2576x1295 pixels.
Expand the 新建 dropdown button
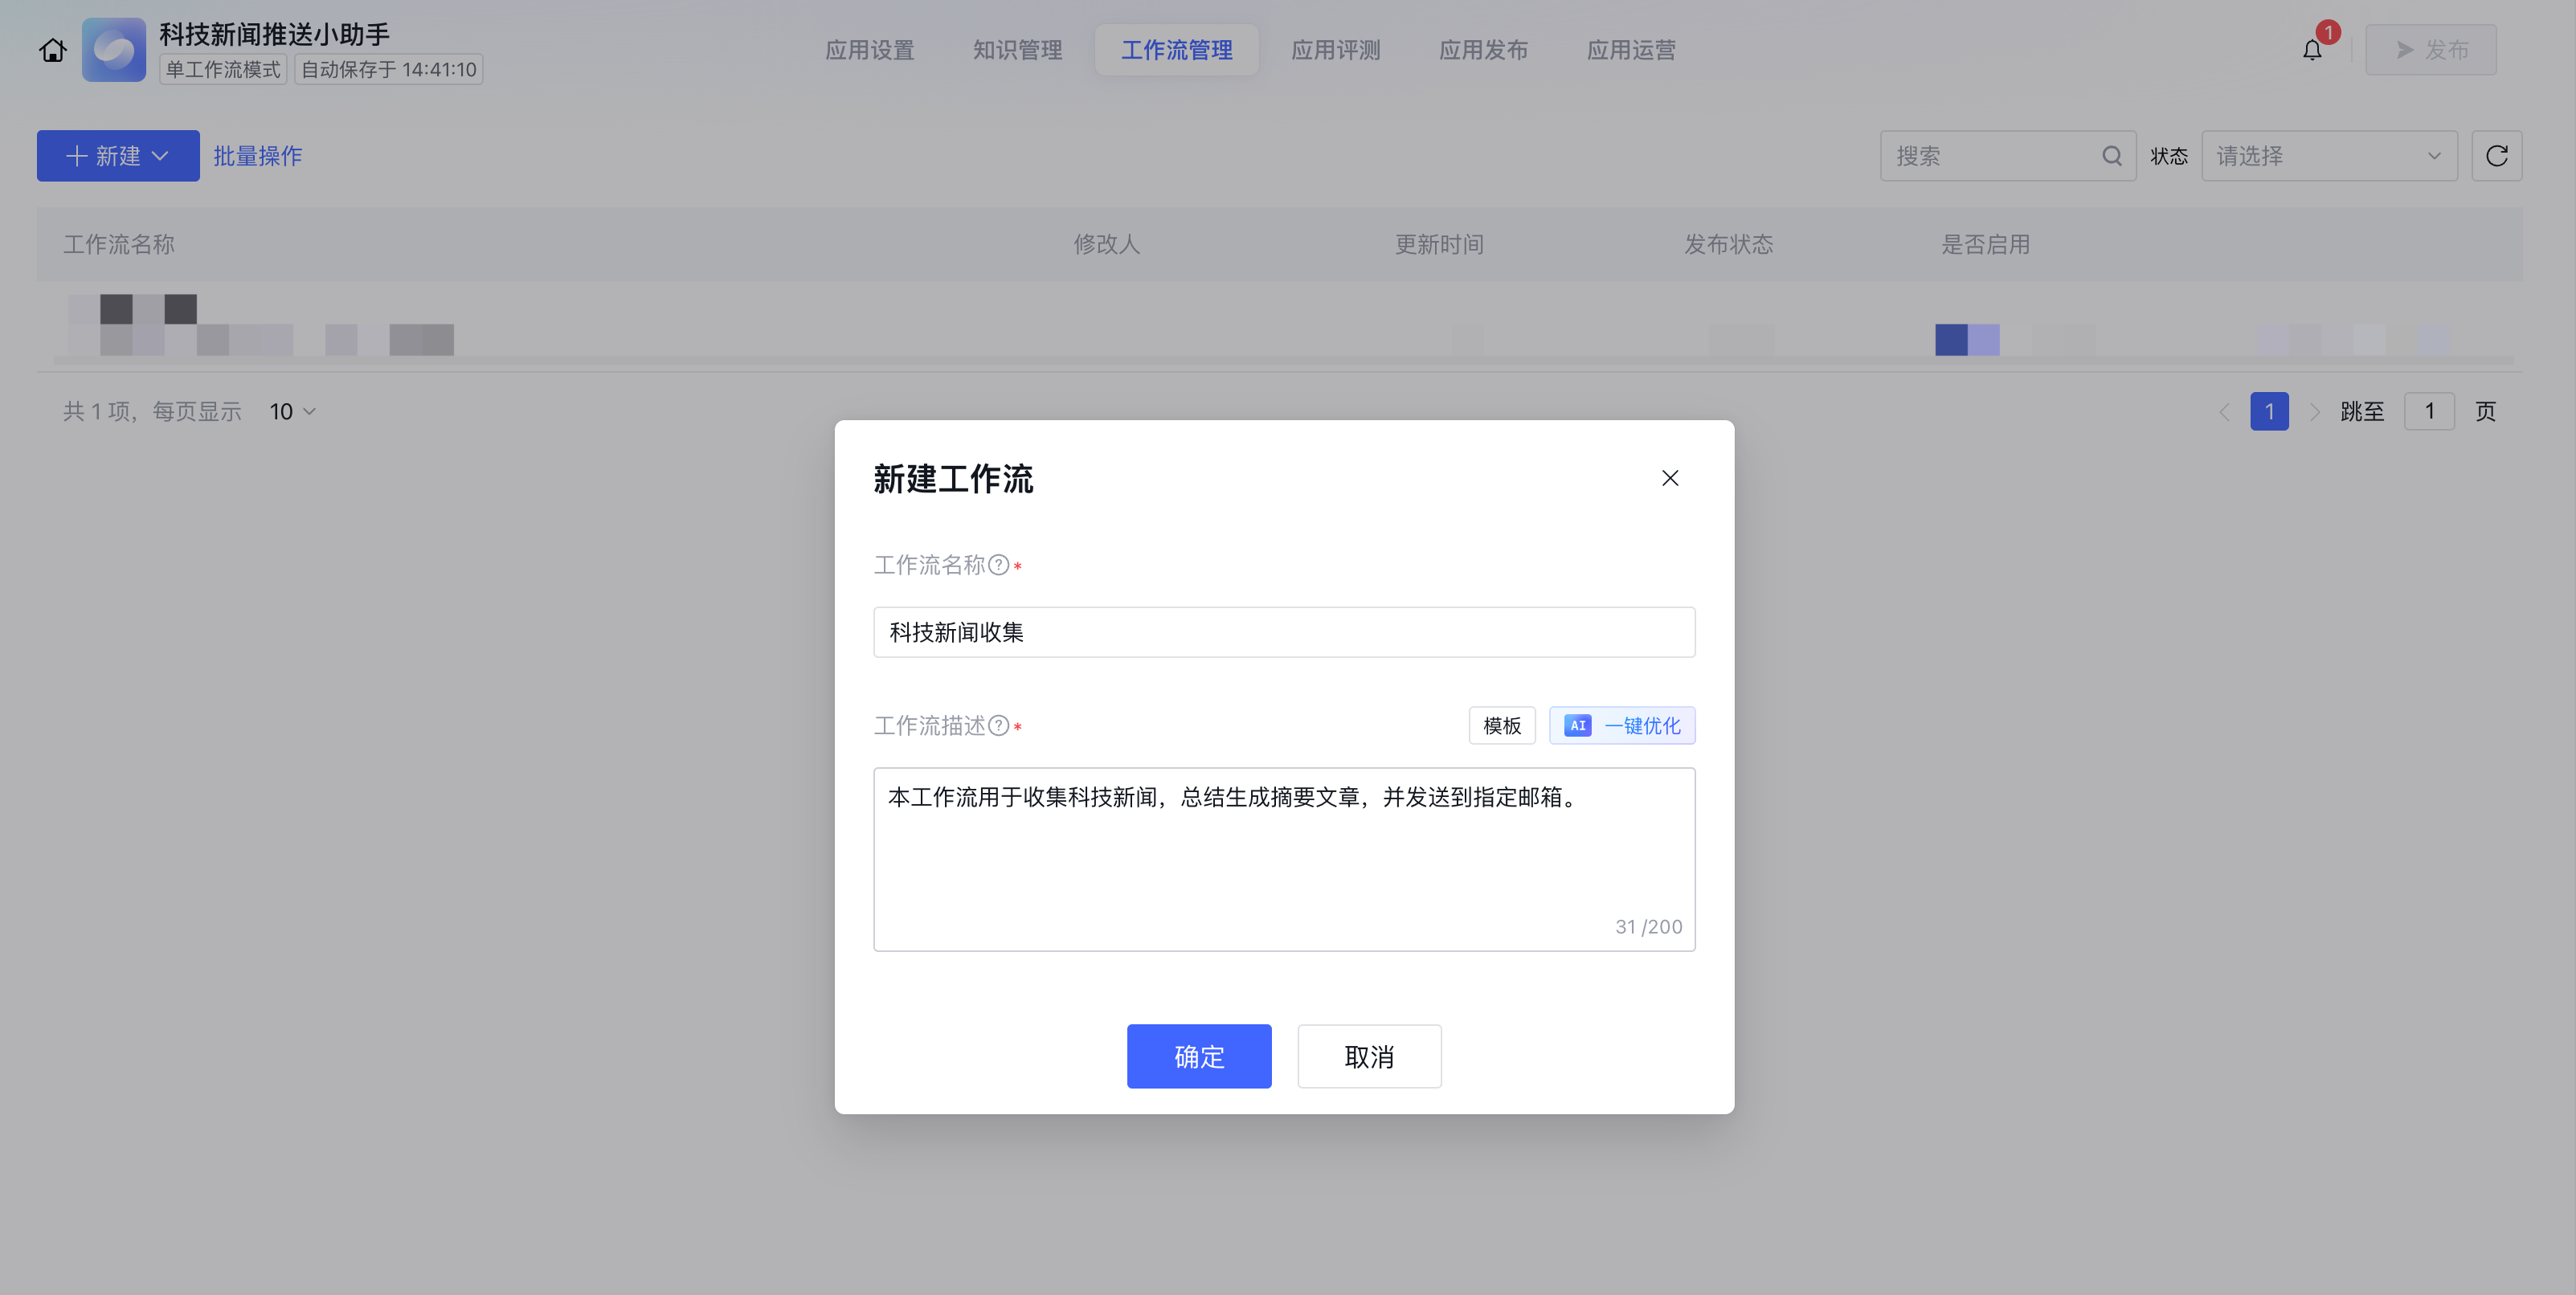coord(118,156)
